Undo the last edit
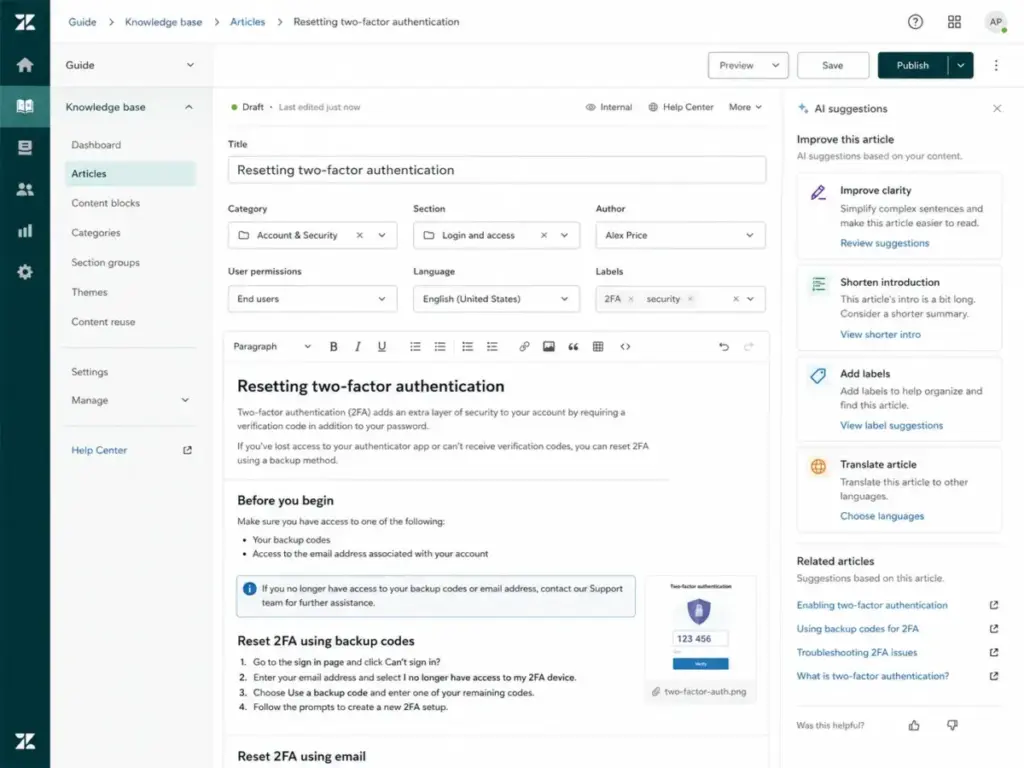The height and width of the screenshot is (768, 1024). pos(724,347)
